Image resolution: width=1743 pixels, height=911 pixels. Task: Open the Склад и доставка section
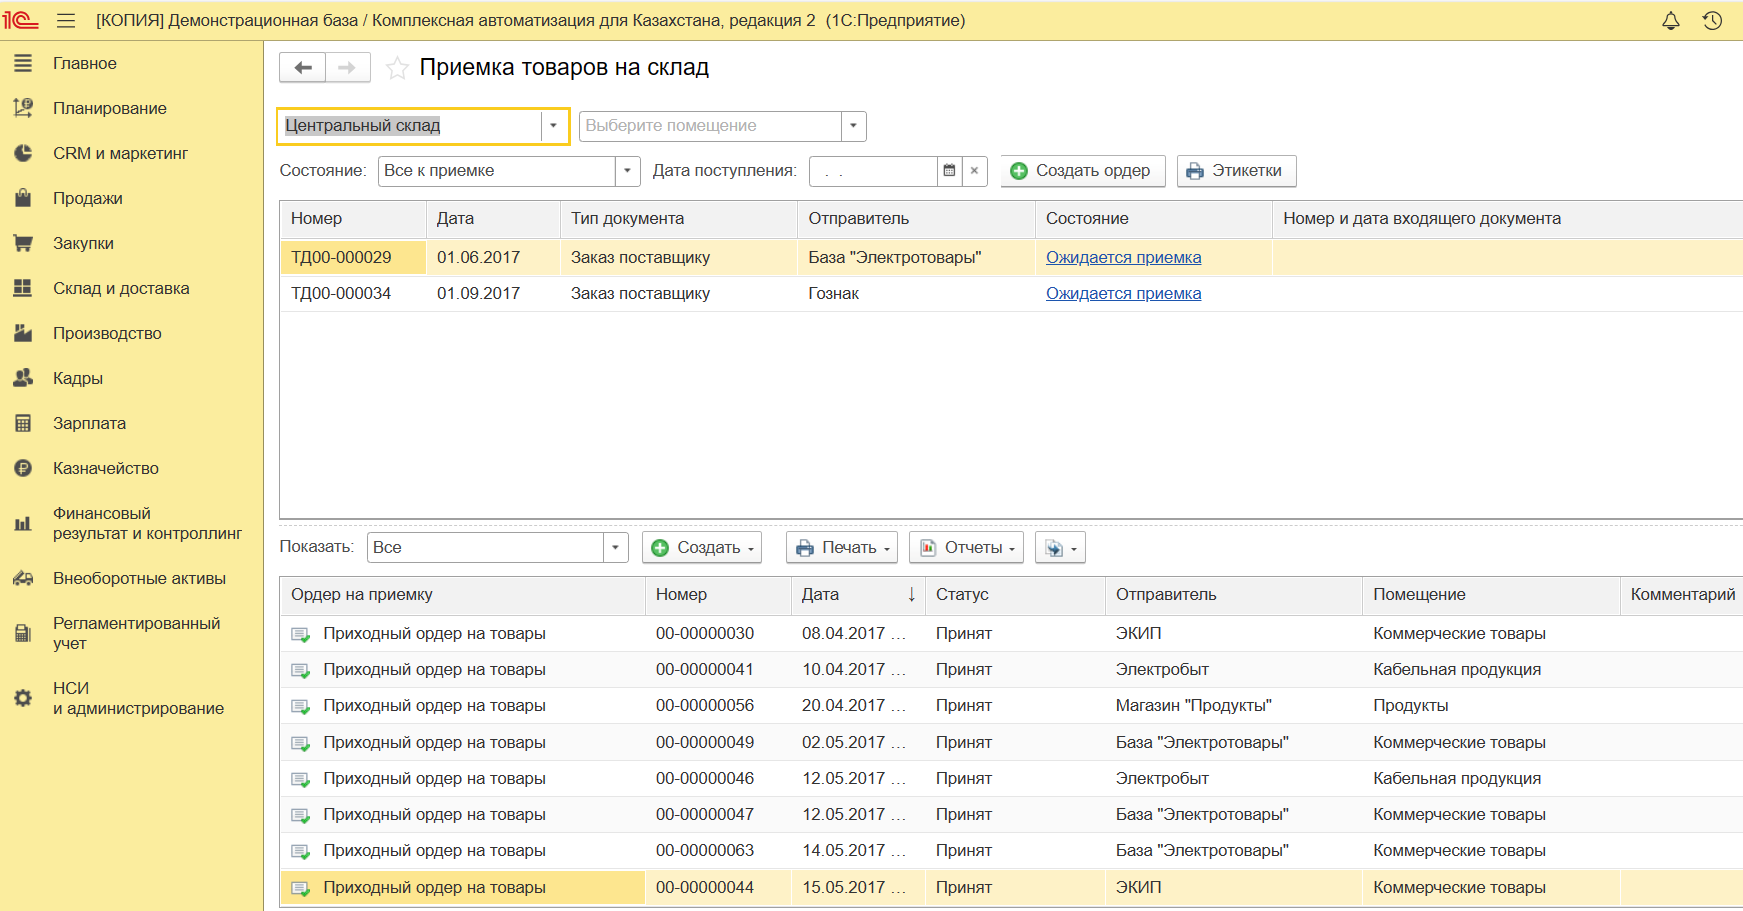tap(120, 288)
